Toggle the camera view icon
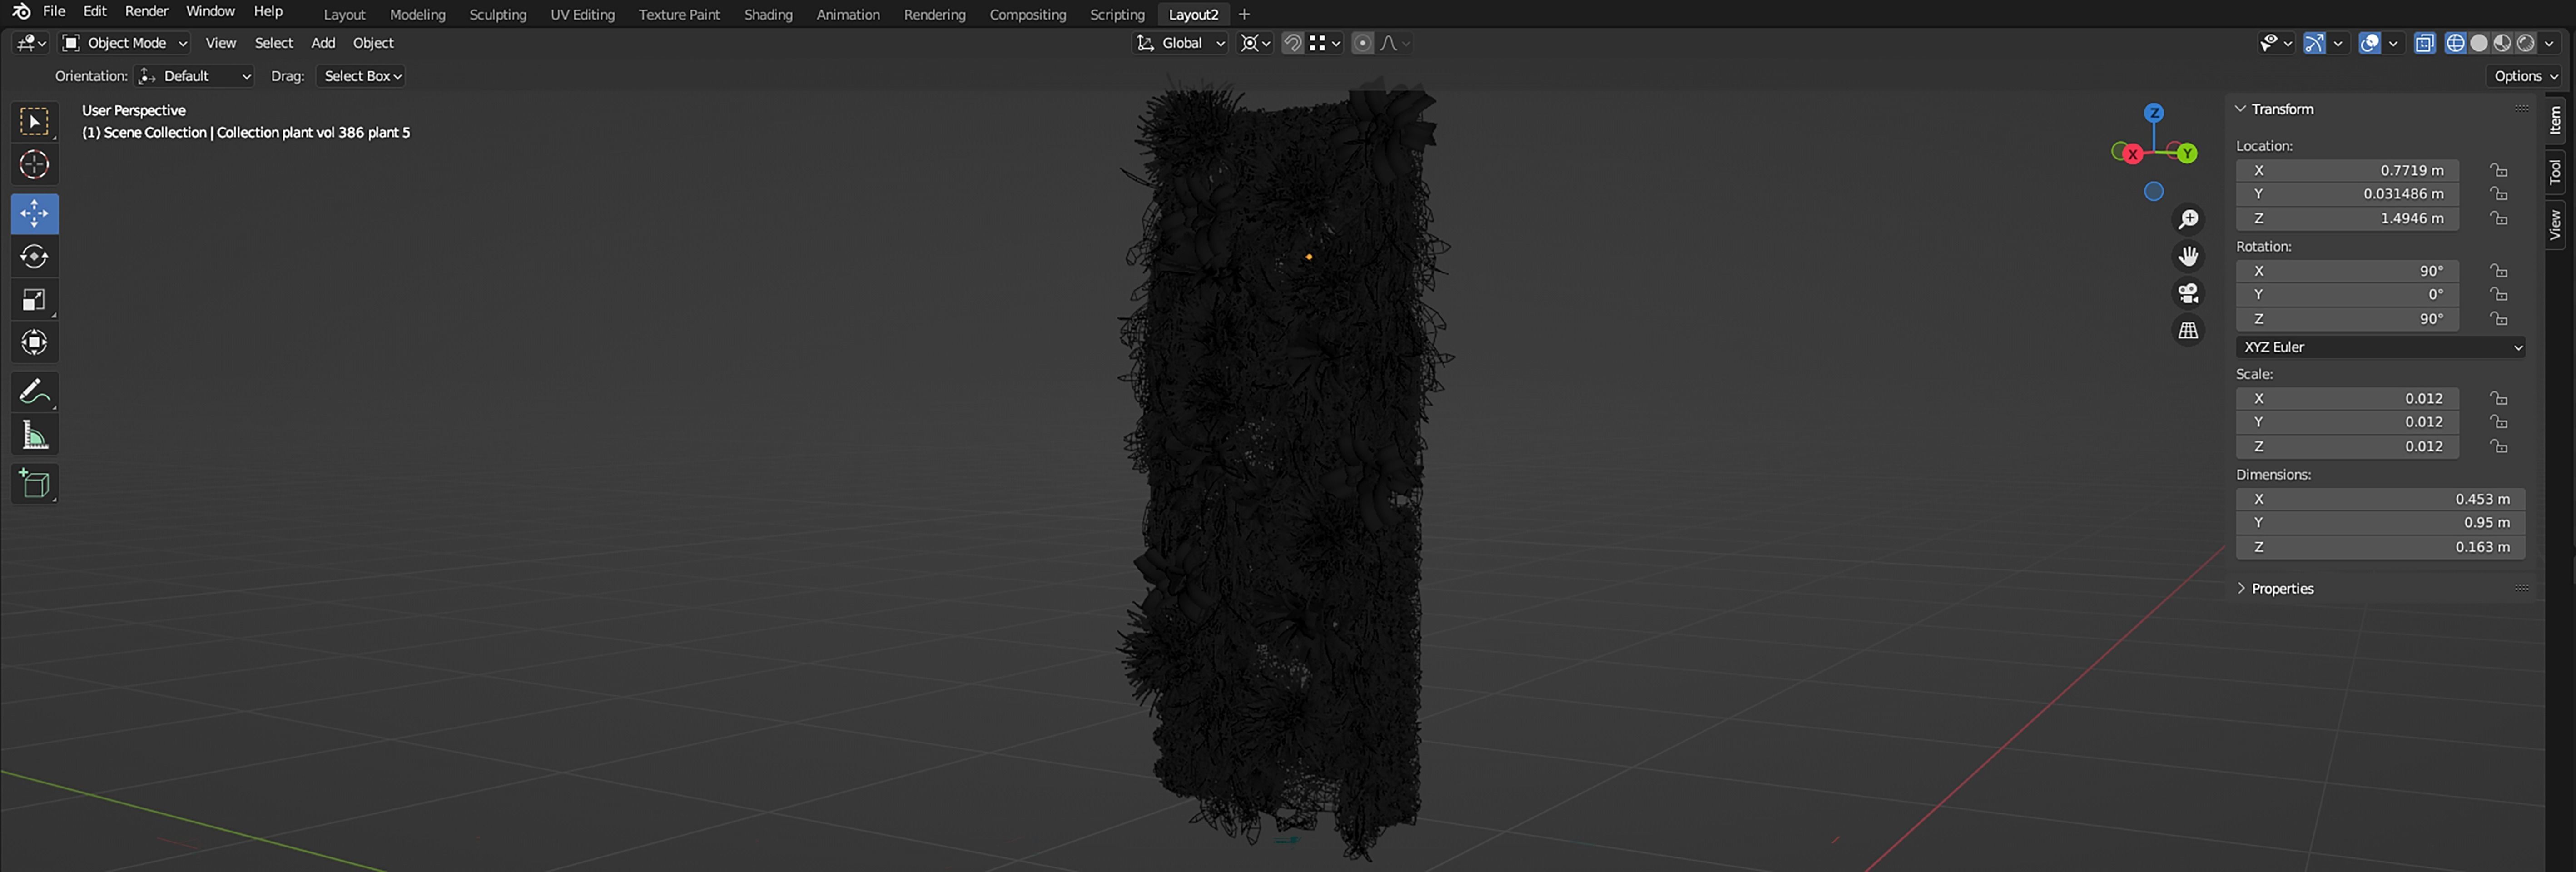The width and height of the screenshot is (2576, 872). click(2188, 293)
